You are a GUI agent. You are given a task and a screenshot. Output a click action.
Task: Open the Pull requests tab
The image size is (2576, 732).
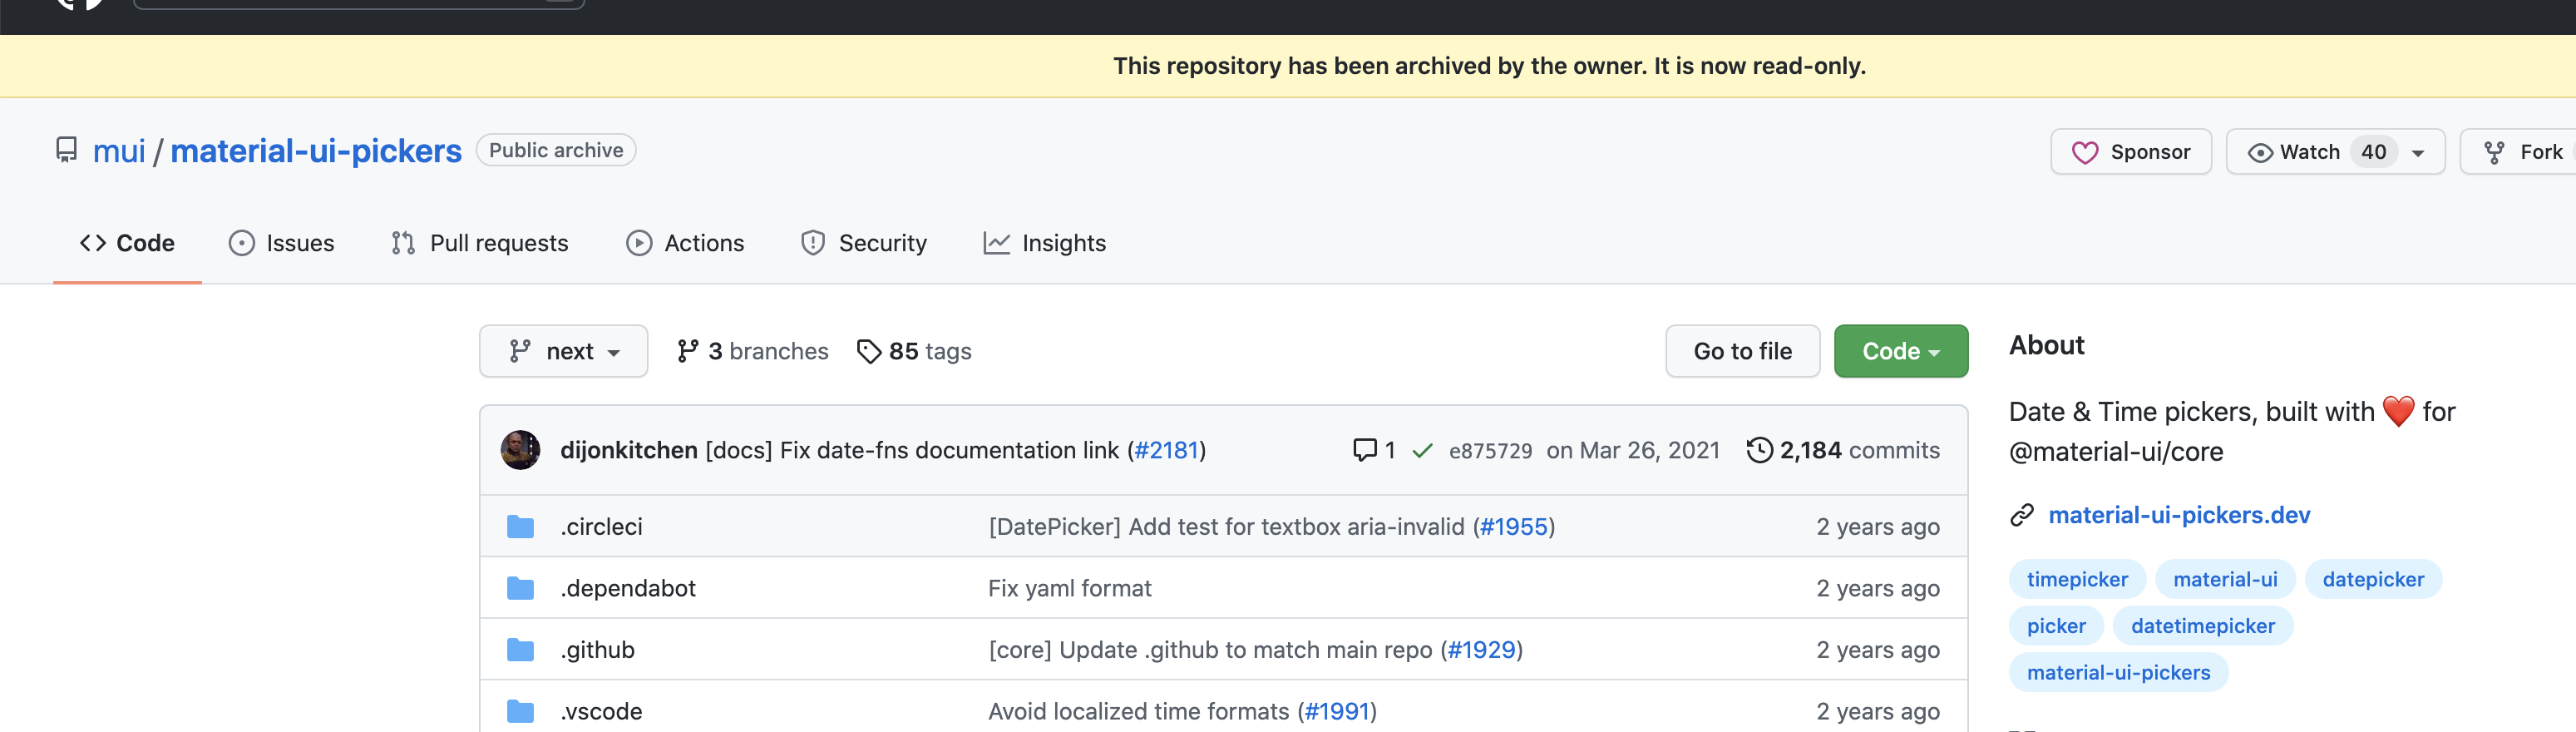point(479,243)
